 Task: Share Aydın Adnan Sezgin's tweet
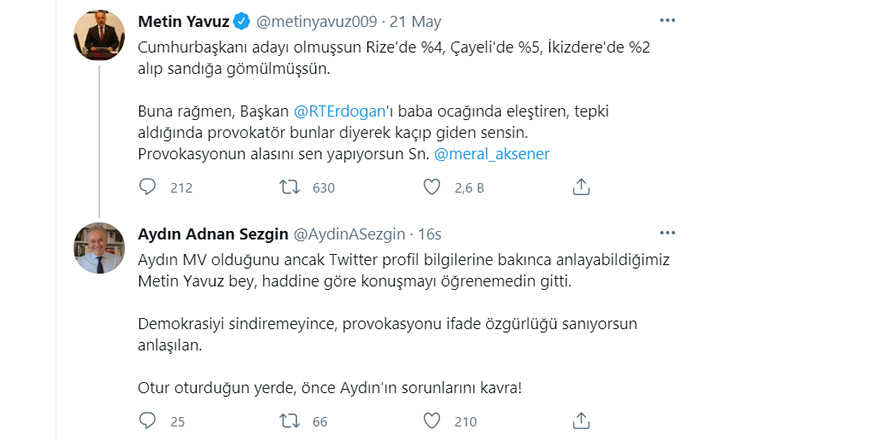coord(581,421)
